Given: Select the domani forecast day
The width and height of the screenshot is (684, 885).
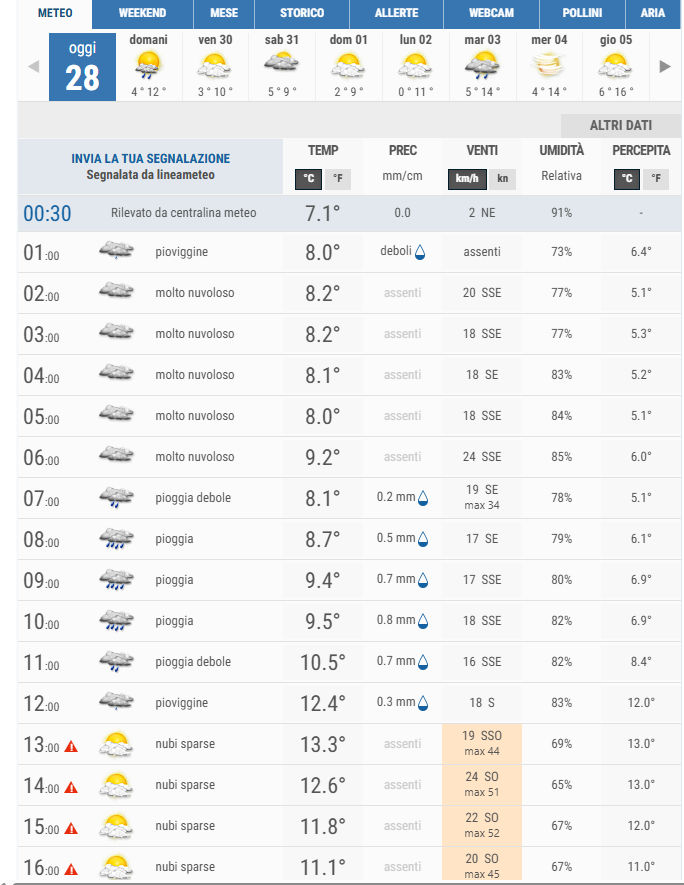Looking at the screenshot, I should [149, 63].
